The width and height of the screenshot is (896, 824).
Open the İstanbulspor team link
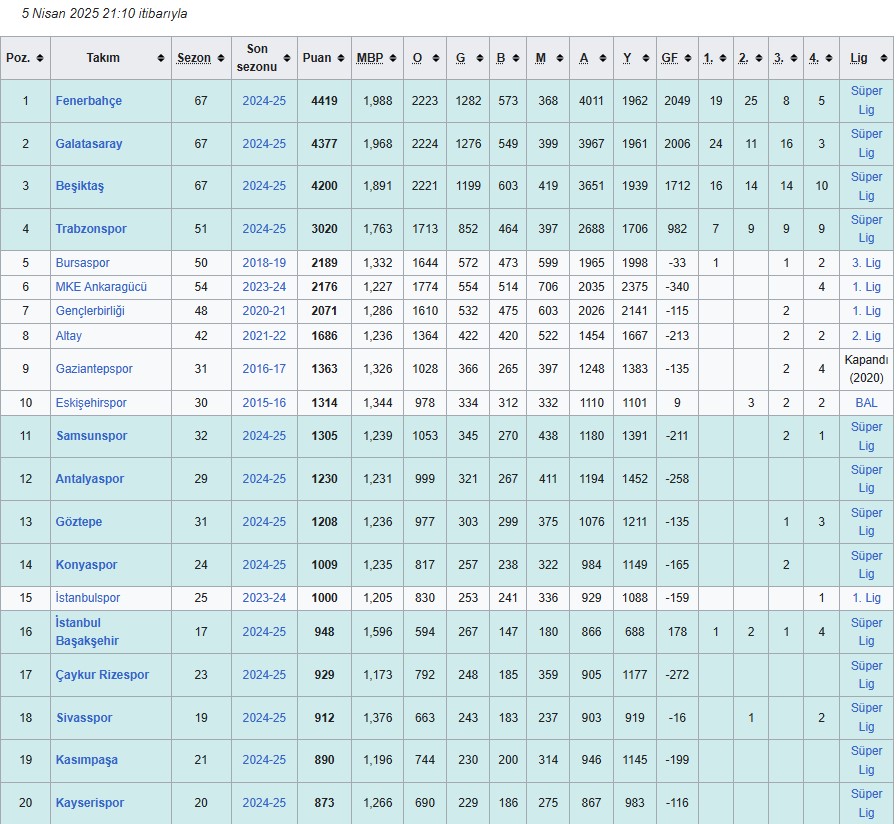(x=87, y=598)
